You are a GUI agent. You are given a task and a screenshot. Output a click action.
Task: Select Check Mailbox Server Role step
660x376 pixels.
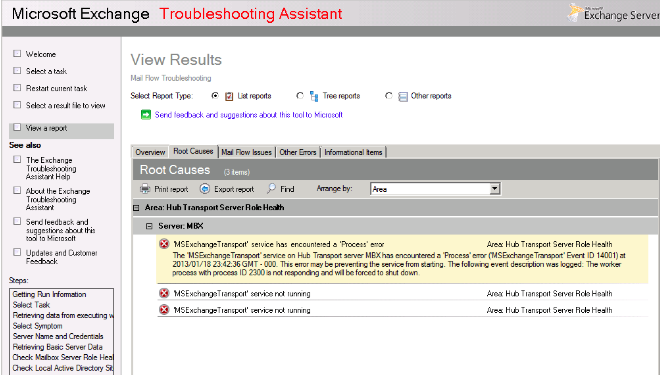[x=63, y=357]
